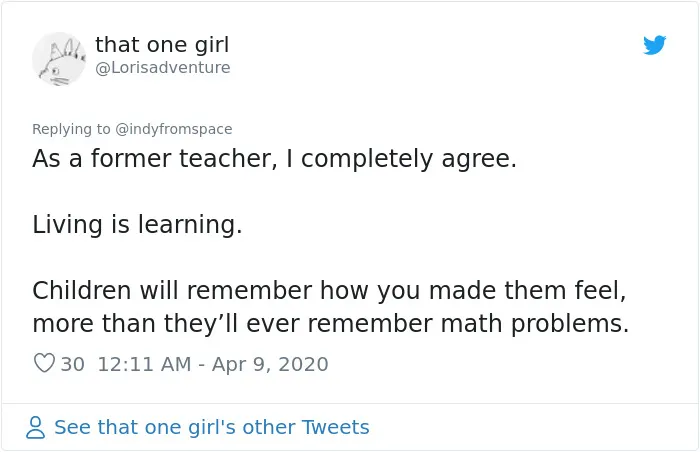
Task: Open the sketched cat profile avatar
Action: click(59, 59)
